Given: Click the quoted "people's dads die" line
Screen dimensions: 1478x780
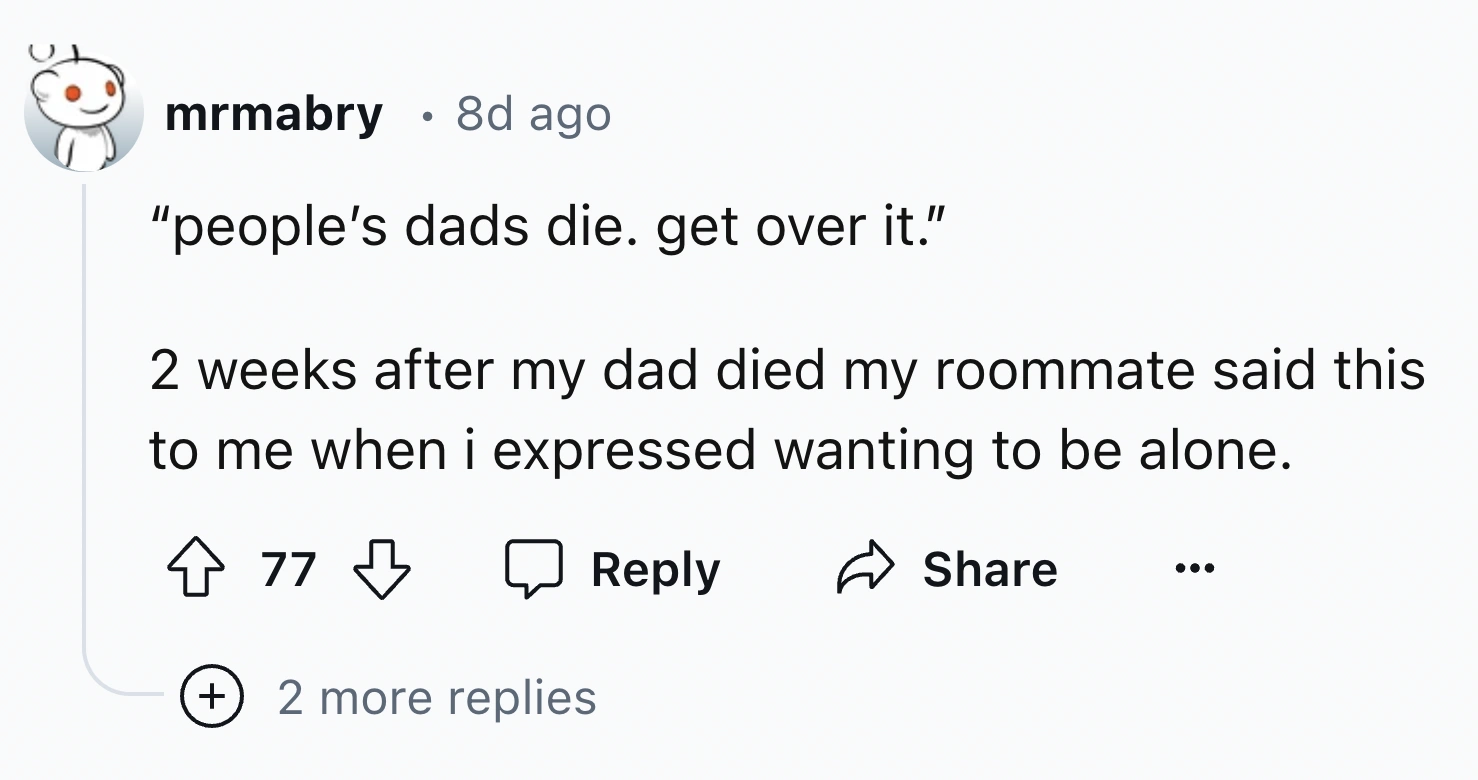Looking at the screenshot, I should click(545, 228).
